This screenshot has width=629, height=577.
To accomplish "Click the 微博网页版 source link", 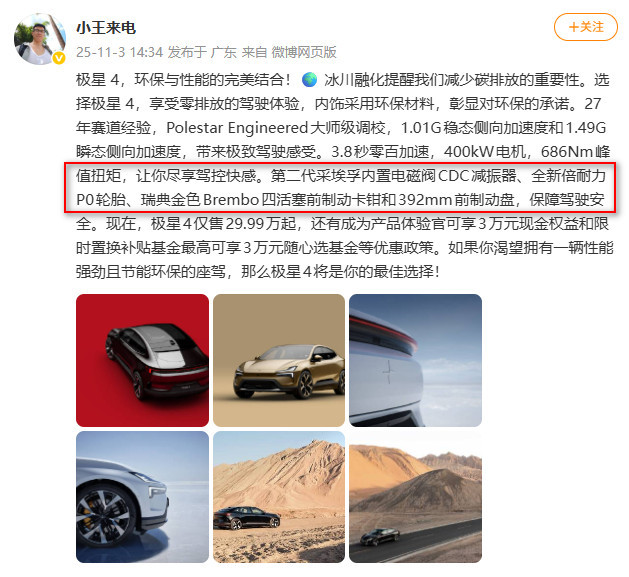I will pos(304,52).
